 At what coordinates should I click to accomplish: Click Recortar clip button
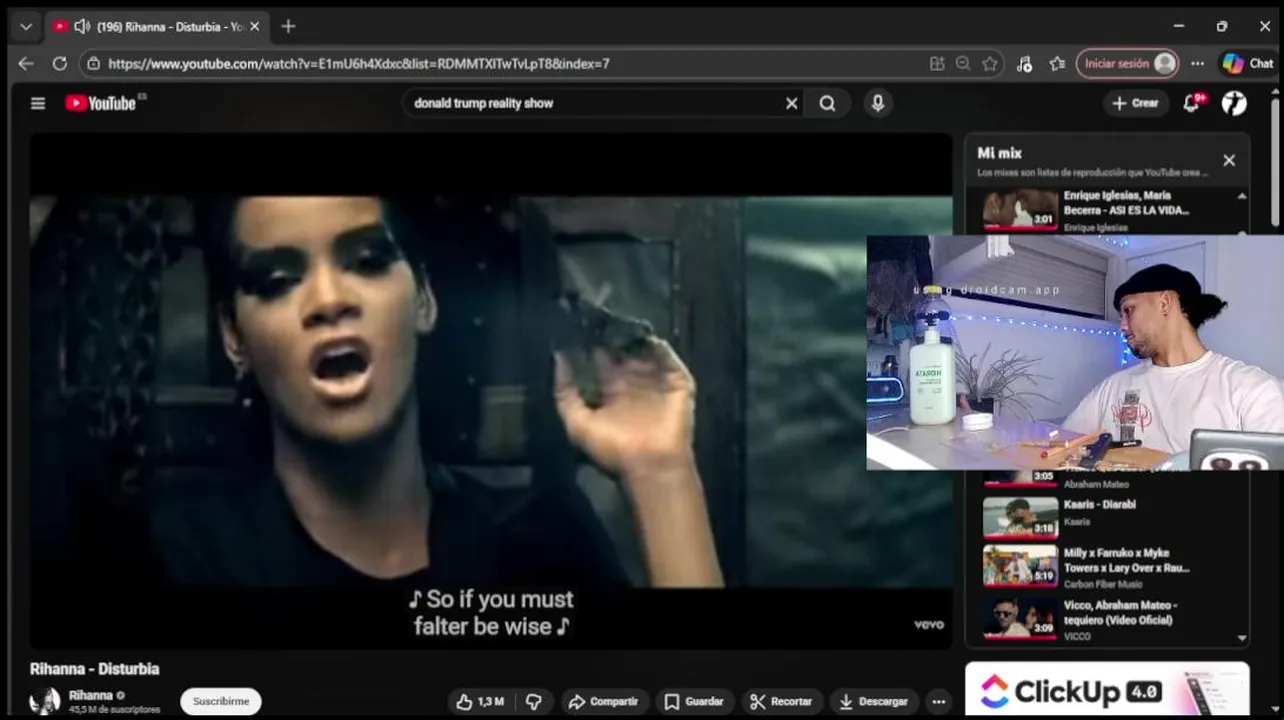781,701
